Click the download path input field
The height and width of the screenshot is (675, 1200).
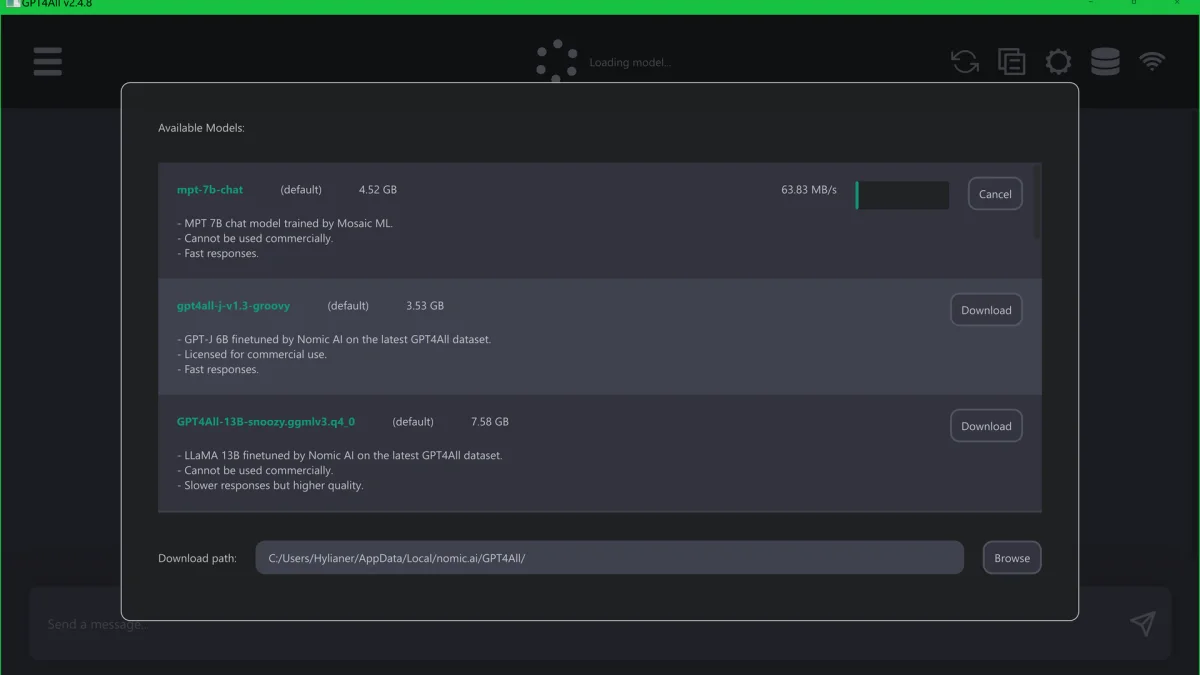pyautogui.click(x=610, y=558)
